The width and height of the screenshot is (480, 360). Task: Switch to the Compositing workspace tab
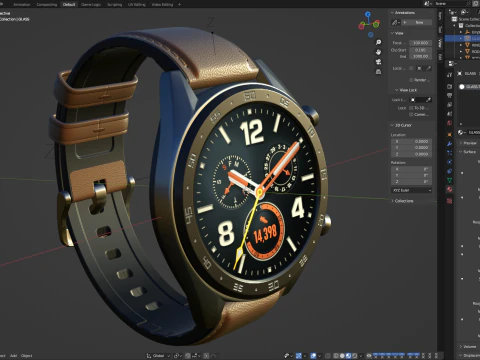(x=47, y=4)
